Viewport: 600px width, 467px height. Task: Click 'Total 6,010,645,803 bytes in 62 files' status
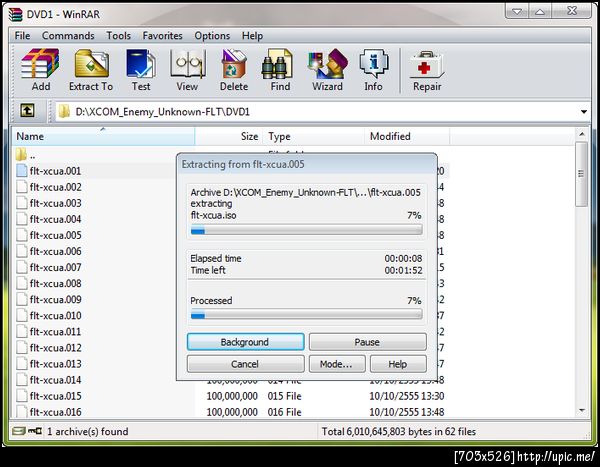[x=399, y=431]
